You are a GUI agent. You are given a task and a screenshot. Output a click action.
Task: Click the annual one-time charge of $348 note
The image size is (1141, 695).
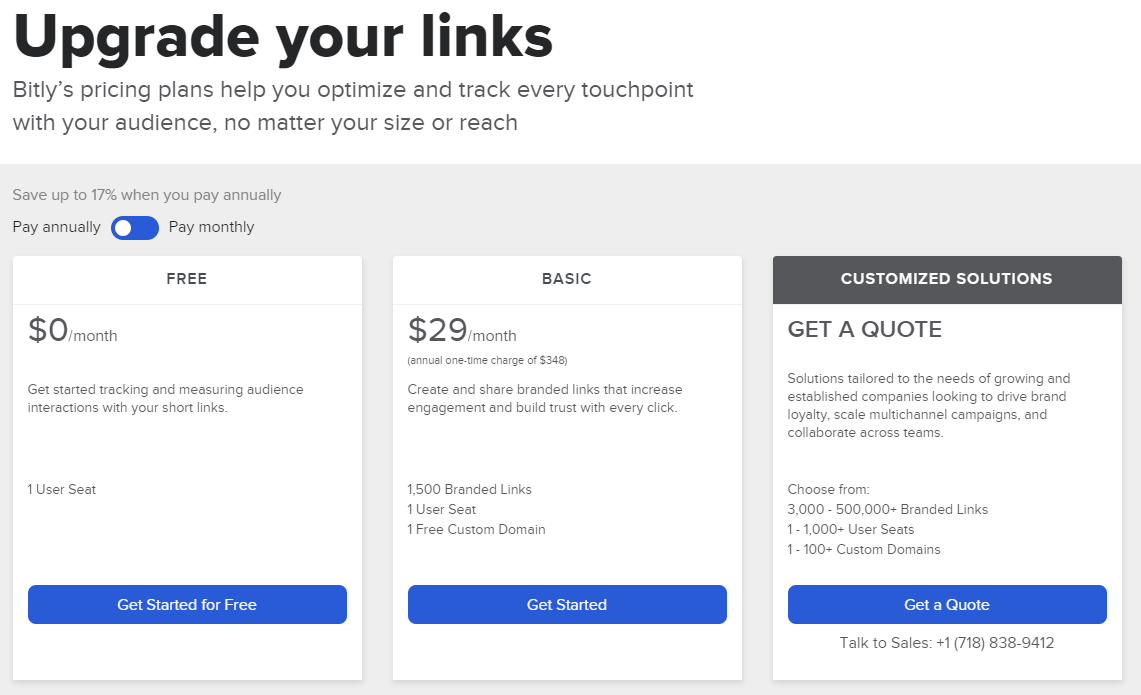pyautogui.click(x=487, y=360)
